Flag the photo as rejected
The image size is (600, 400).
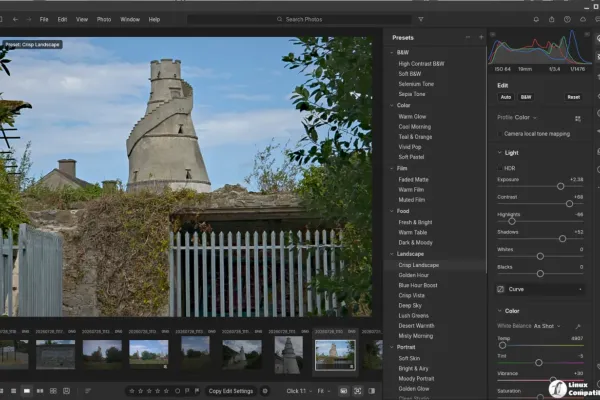(197, 391)
